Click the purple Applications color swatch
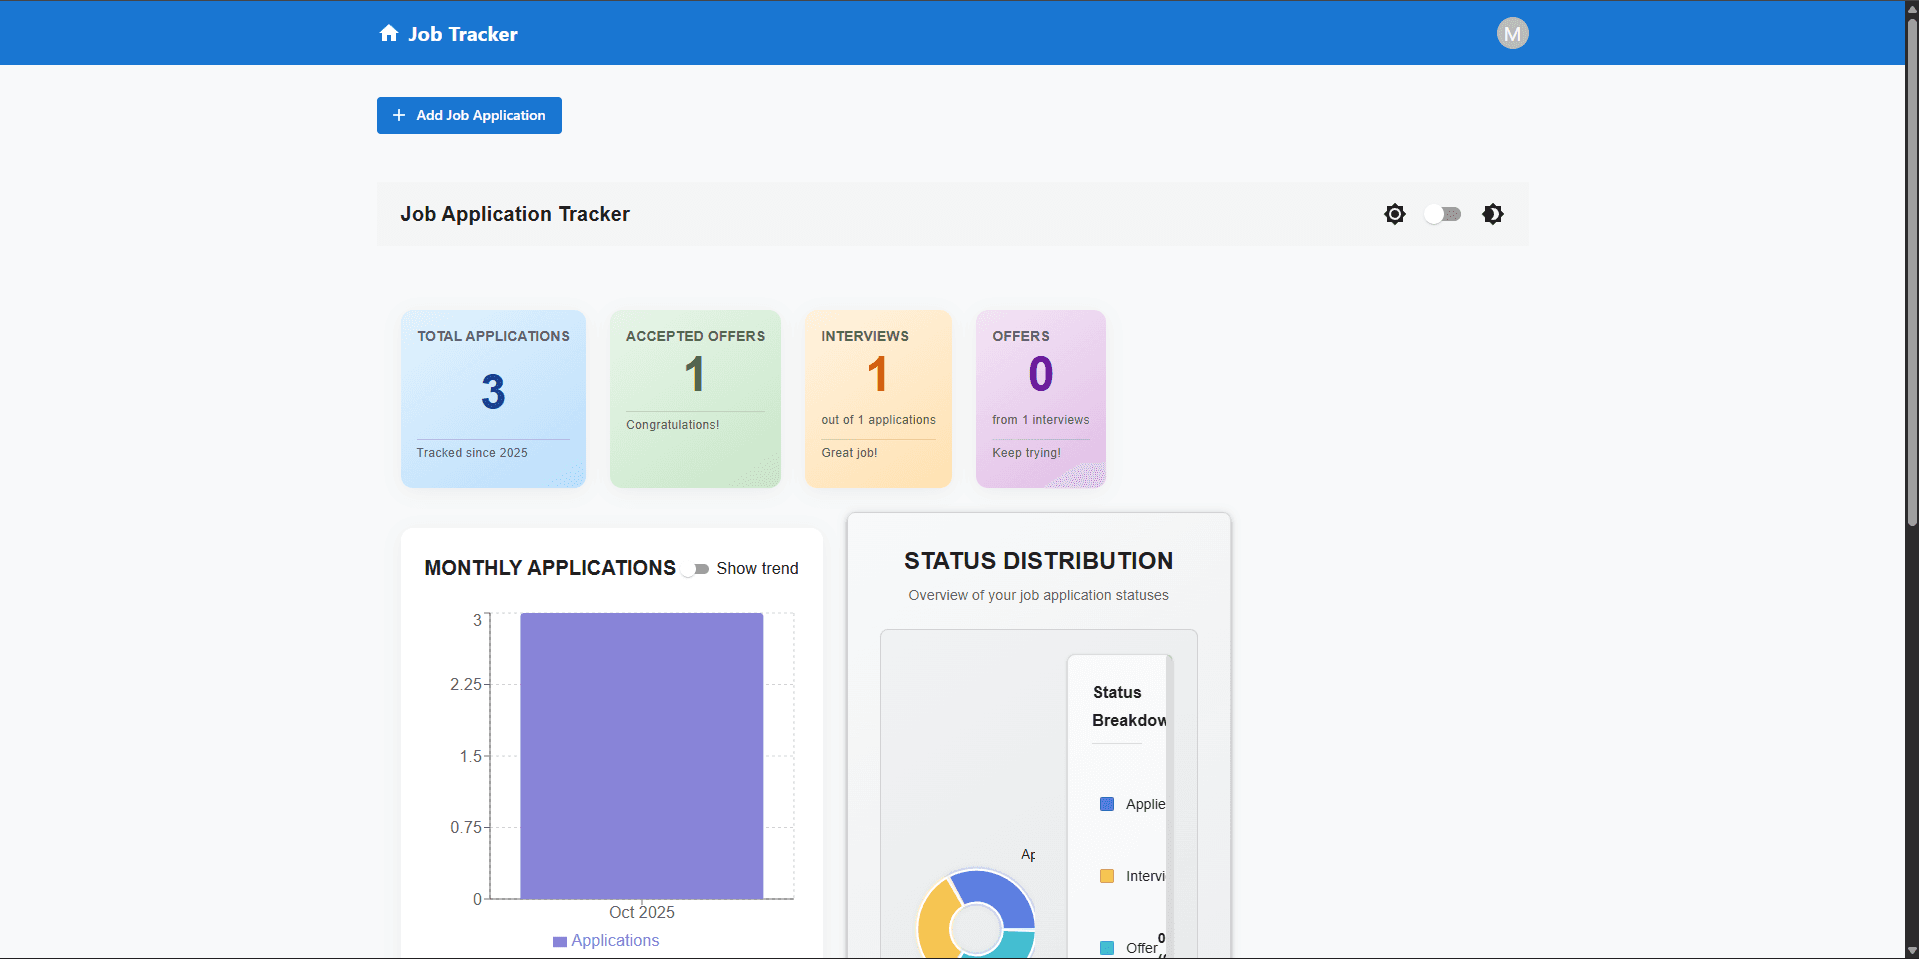 coord(559,940)
